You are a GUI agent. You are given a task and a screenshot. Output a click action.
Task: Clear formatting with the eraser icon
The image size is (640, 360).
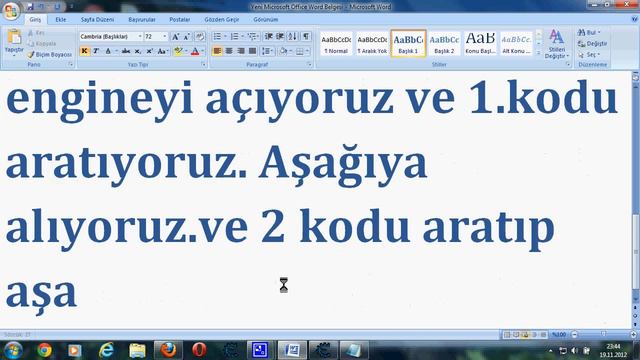[200, 37]
